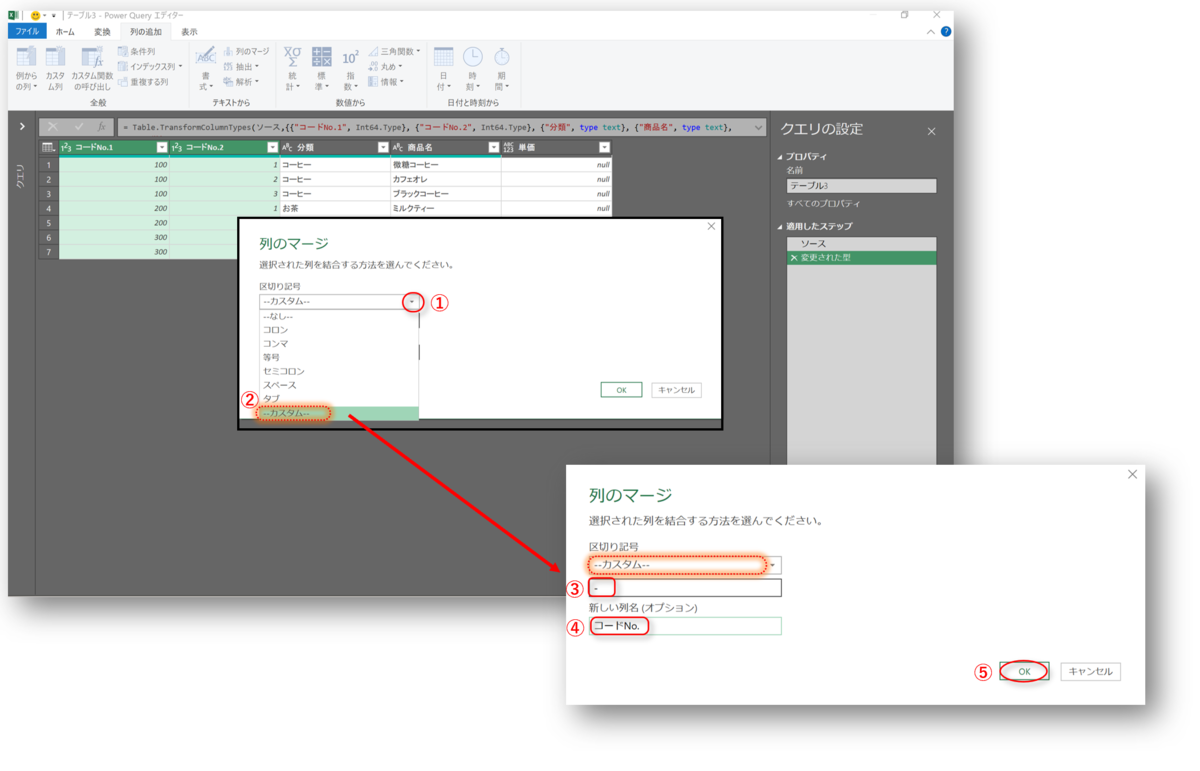Image resolution: width=1200 pixels, height=771 pixels.
Task: Click the formula bar cancel X icon
Action: click(x=53, y=127)
